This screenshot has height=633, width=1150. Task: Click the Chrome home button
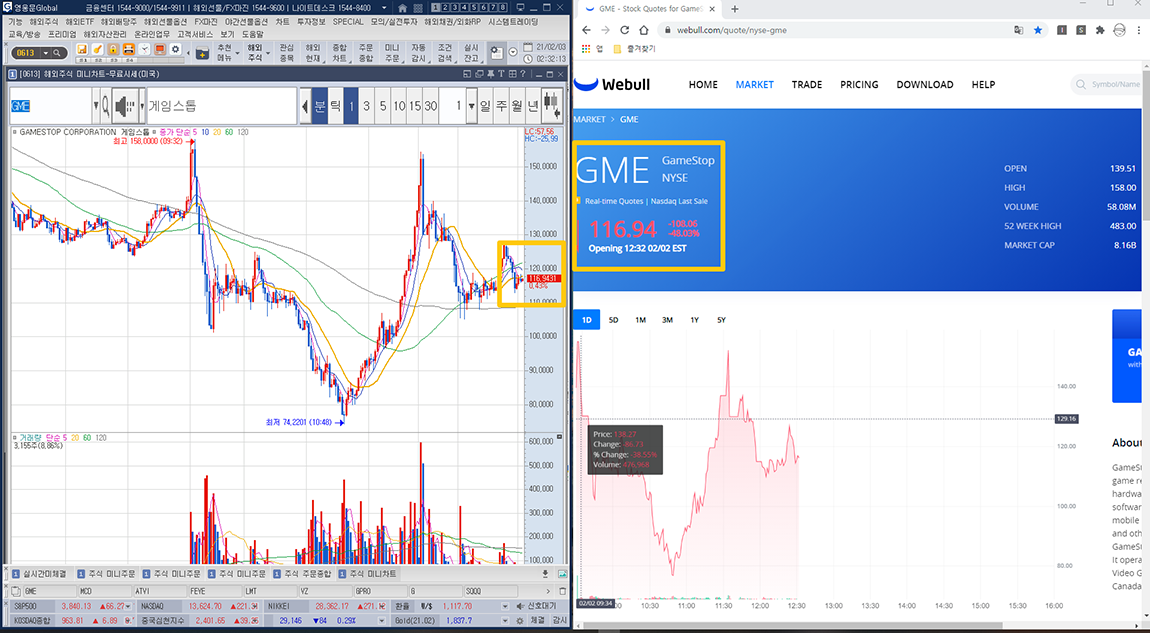pyautogui.click(x=643, y=30)
